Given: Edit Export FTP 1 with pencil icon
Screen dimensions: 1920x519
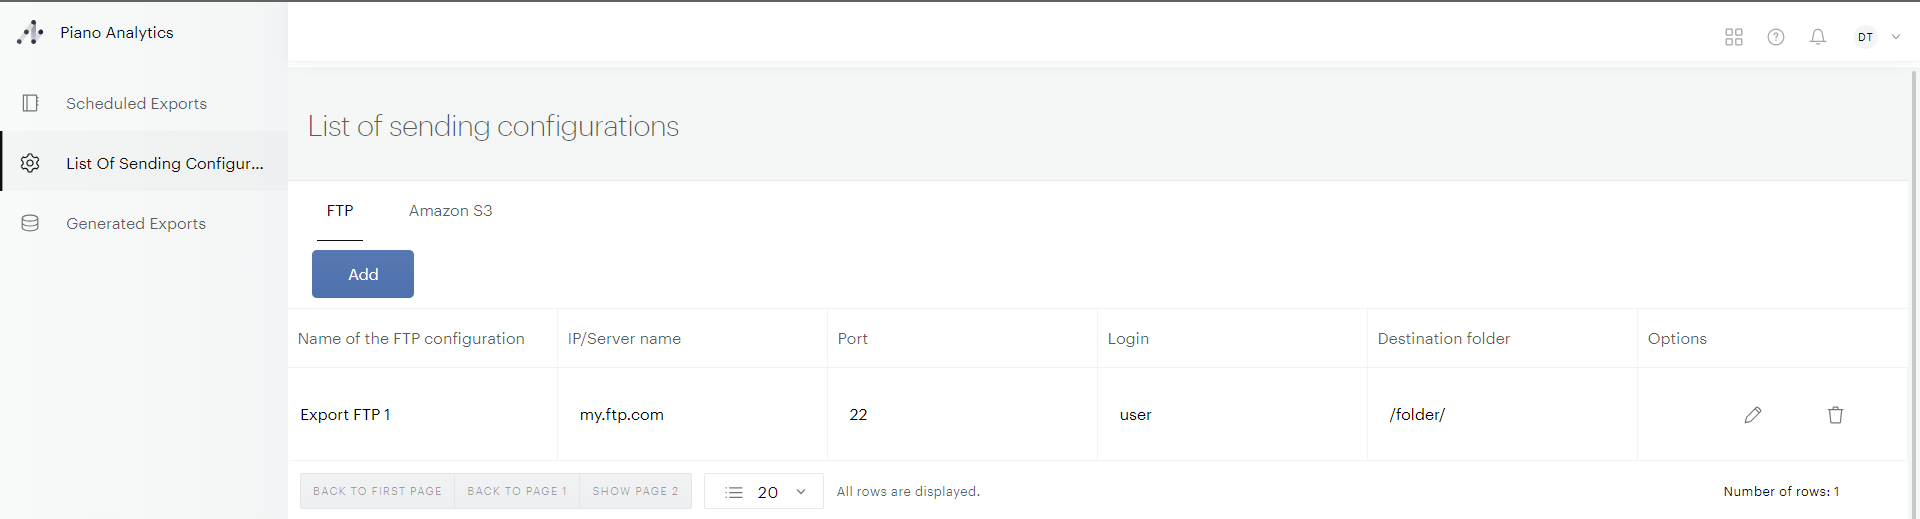Looking at the screenshot, I should pyautogui.click(x=1753, y=415).
